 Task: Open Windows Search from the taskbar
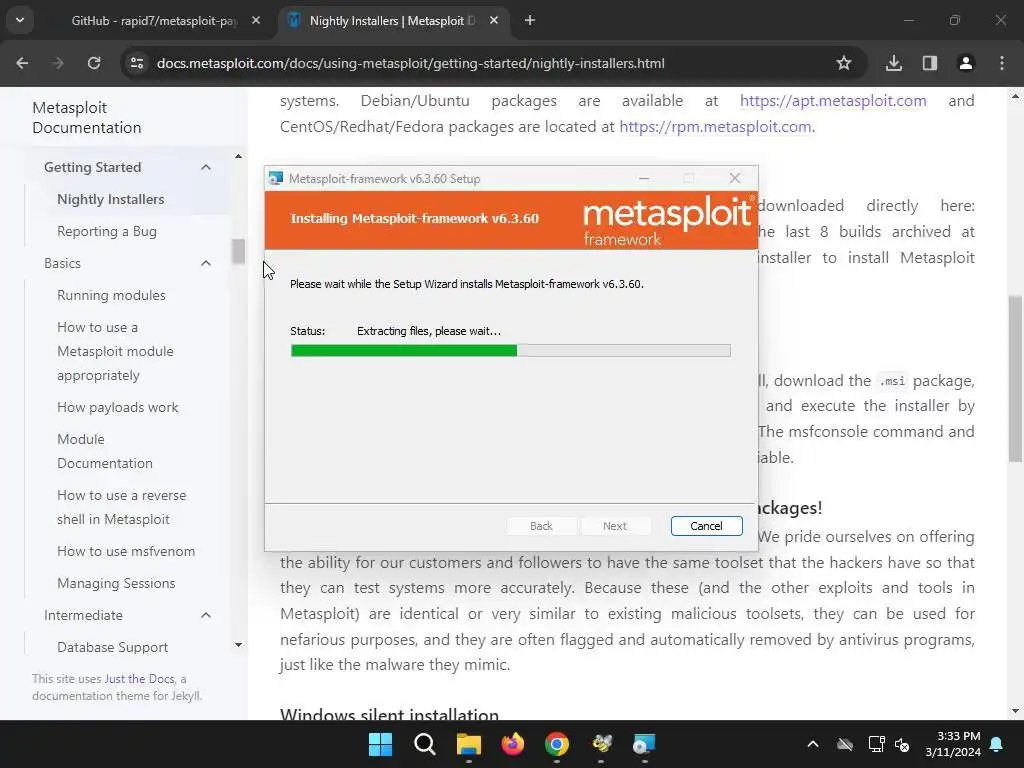pos(424,744)
